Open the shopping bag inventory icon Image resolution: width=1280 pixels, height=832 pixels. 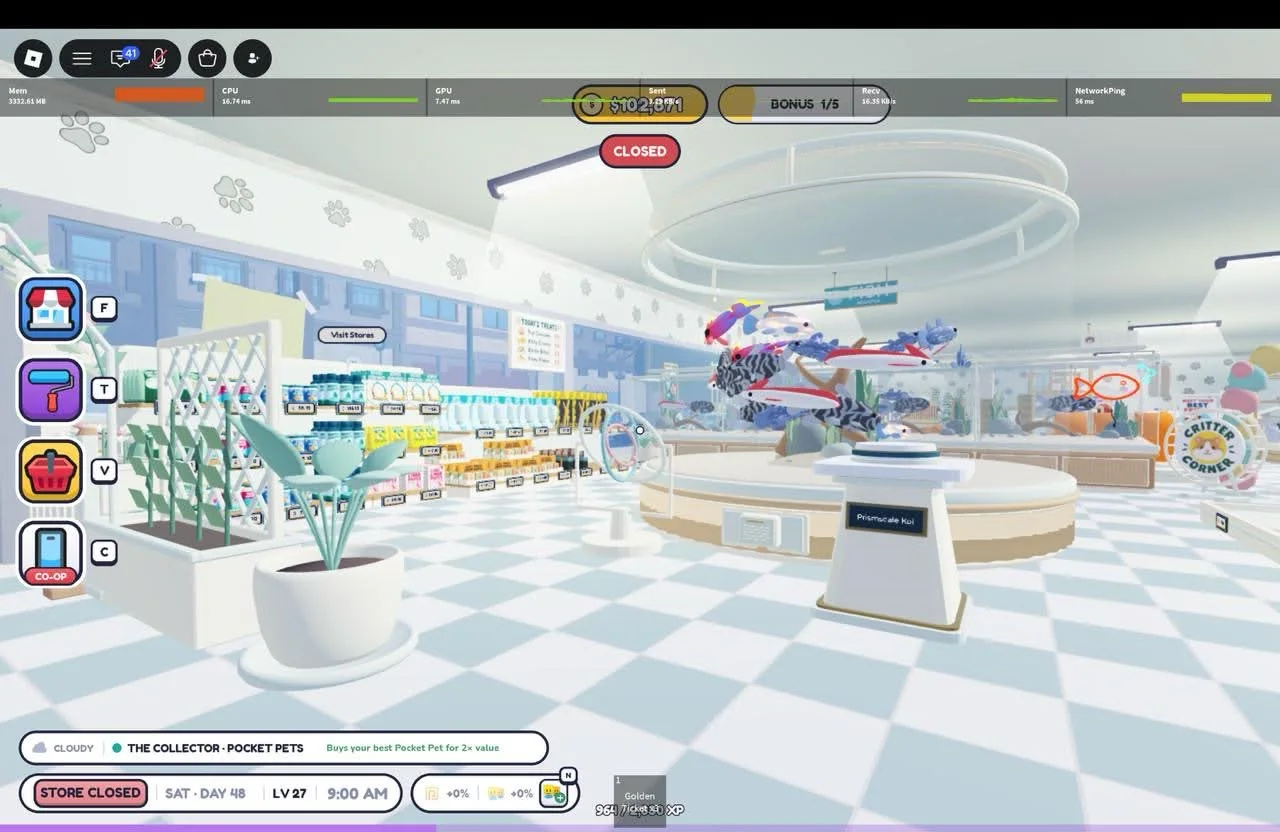(x=207, y=58)
